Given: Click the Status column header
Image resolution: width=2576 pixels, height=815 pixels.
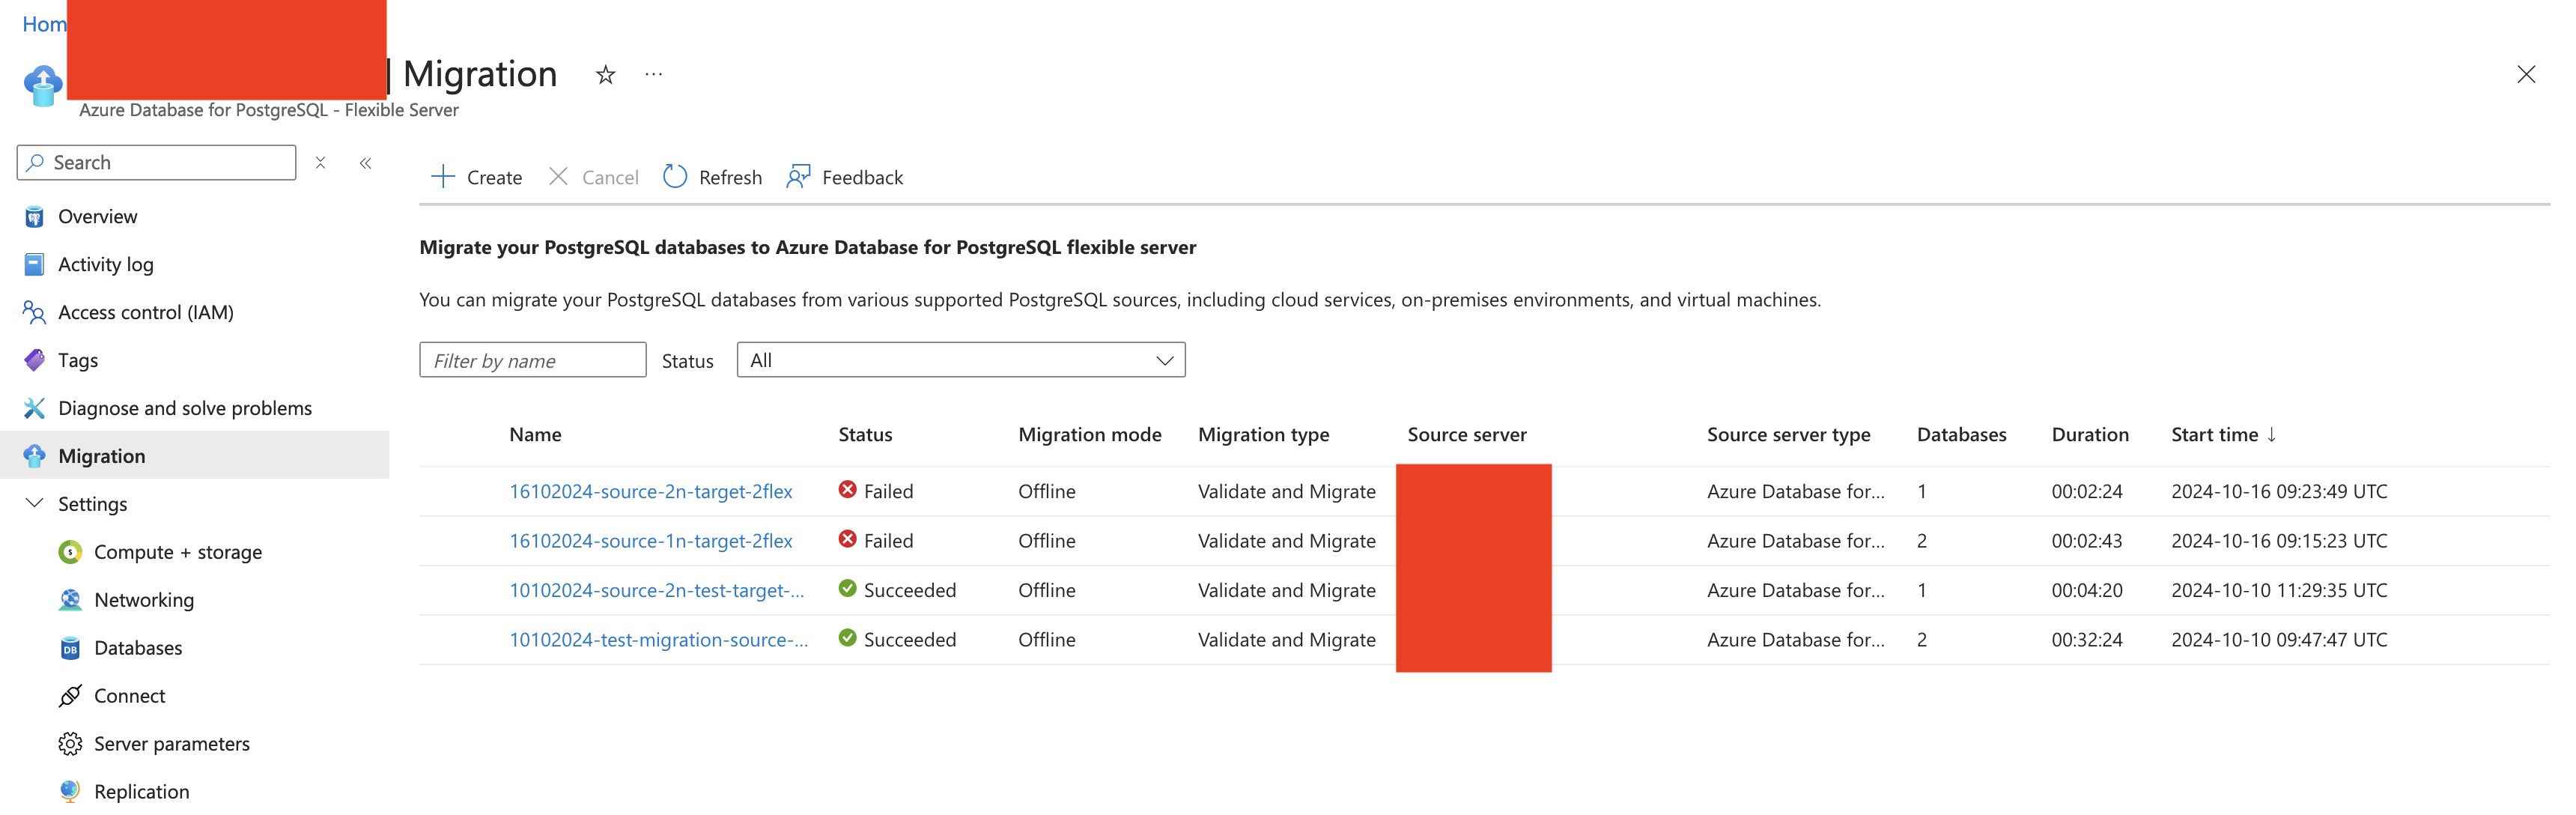Looking at the screenshot, I should pos(865,434).
